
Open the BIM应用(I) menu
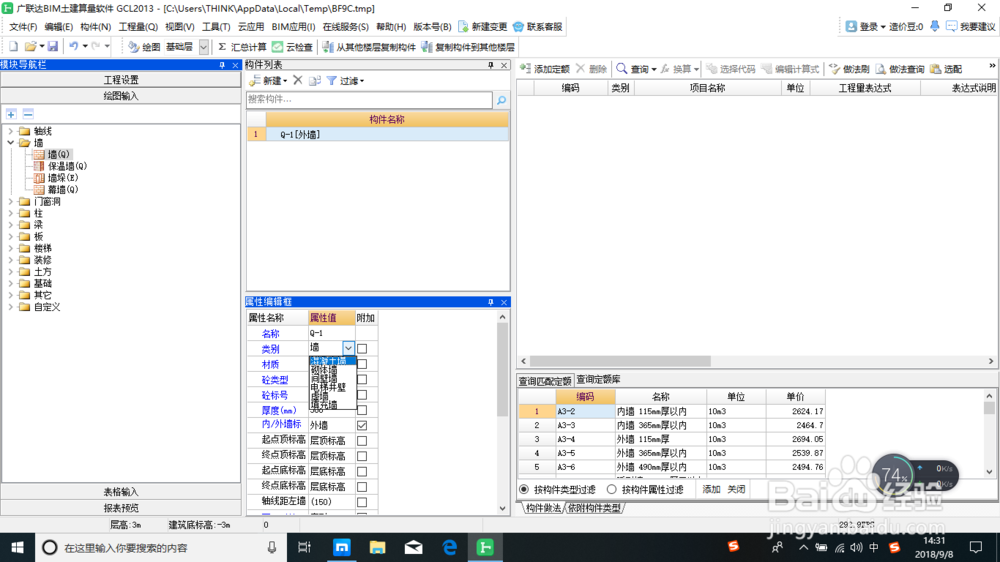pyautogui.click(x=293, y=27)
